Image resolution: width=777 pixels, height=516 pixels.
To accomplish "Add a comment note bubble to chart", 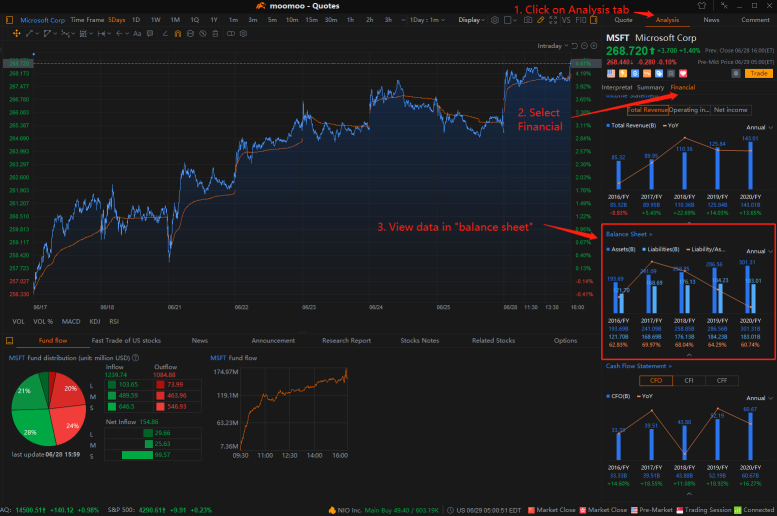I will tap(150, 34).
